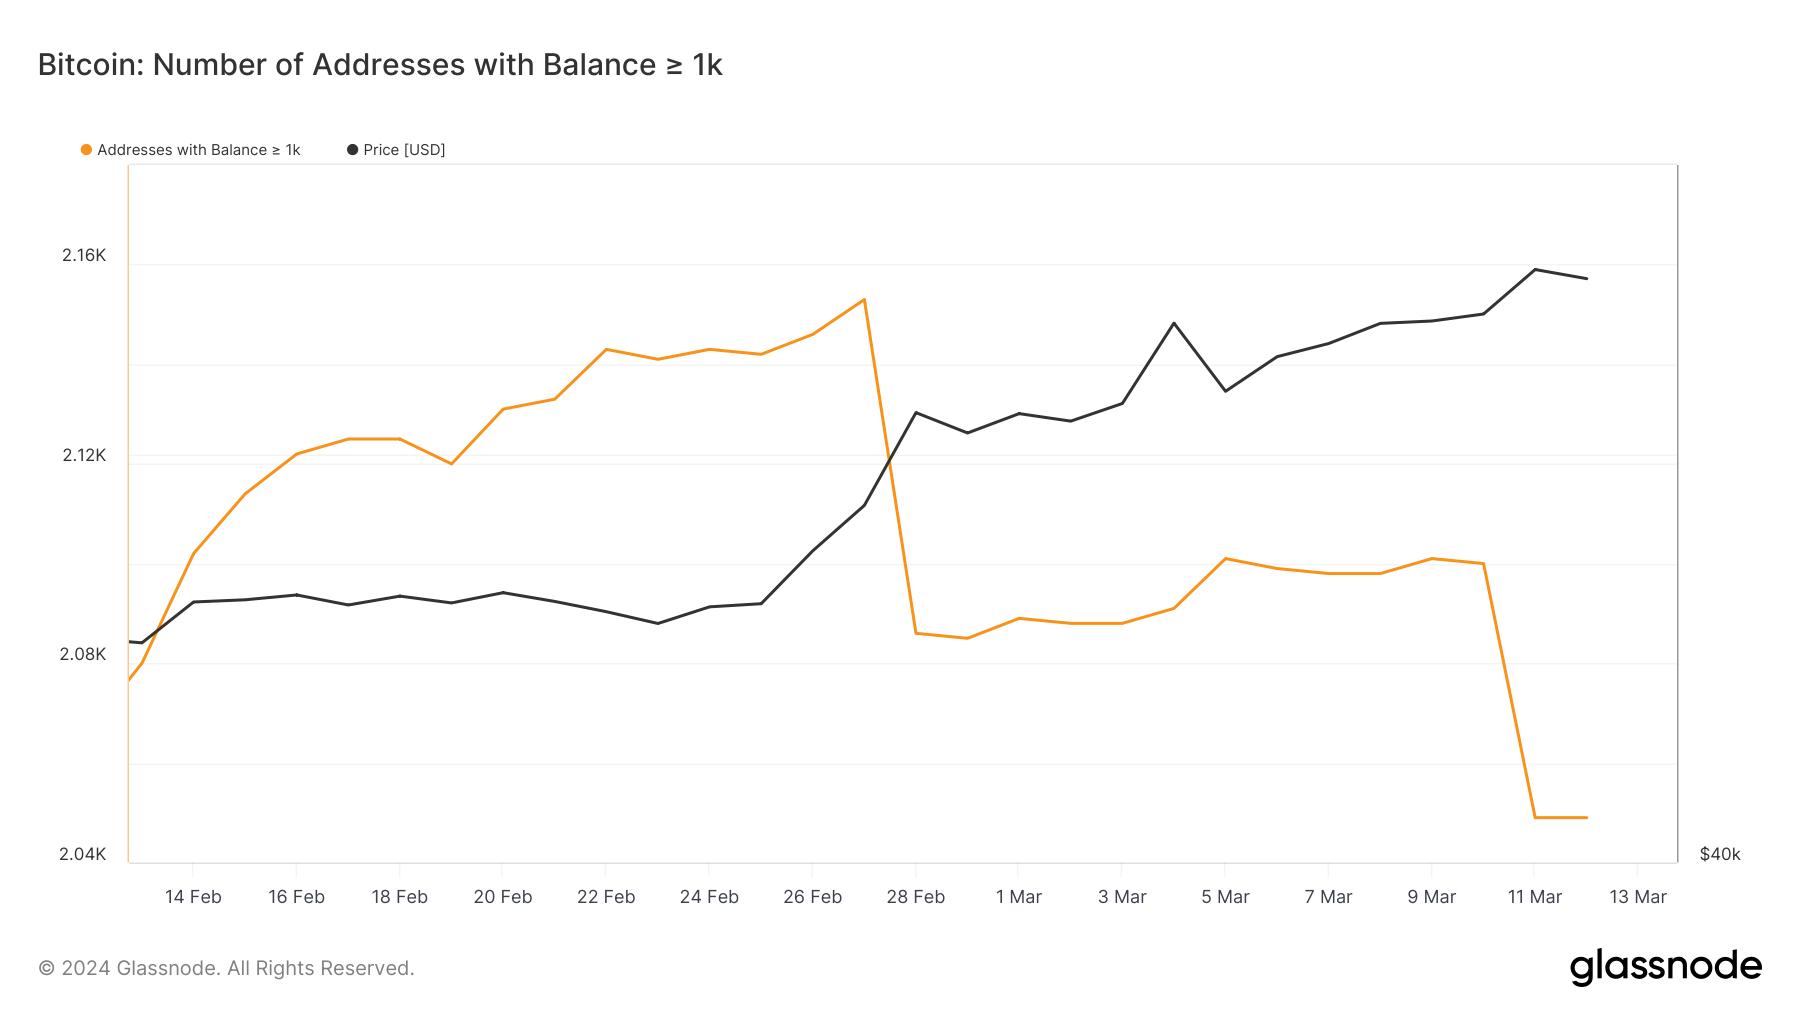This screenshot has height=1013, width=1800.
Task: Select the 13 Mar x-axis label
Action: (1637, 897)
